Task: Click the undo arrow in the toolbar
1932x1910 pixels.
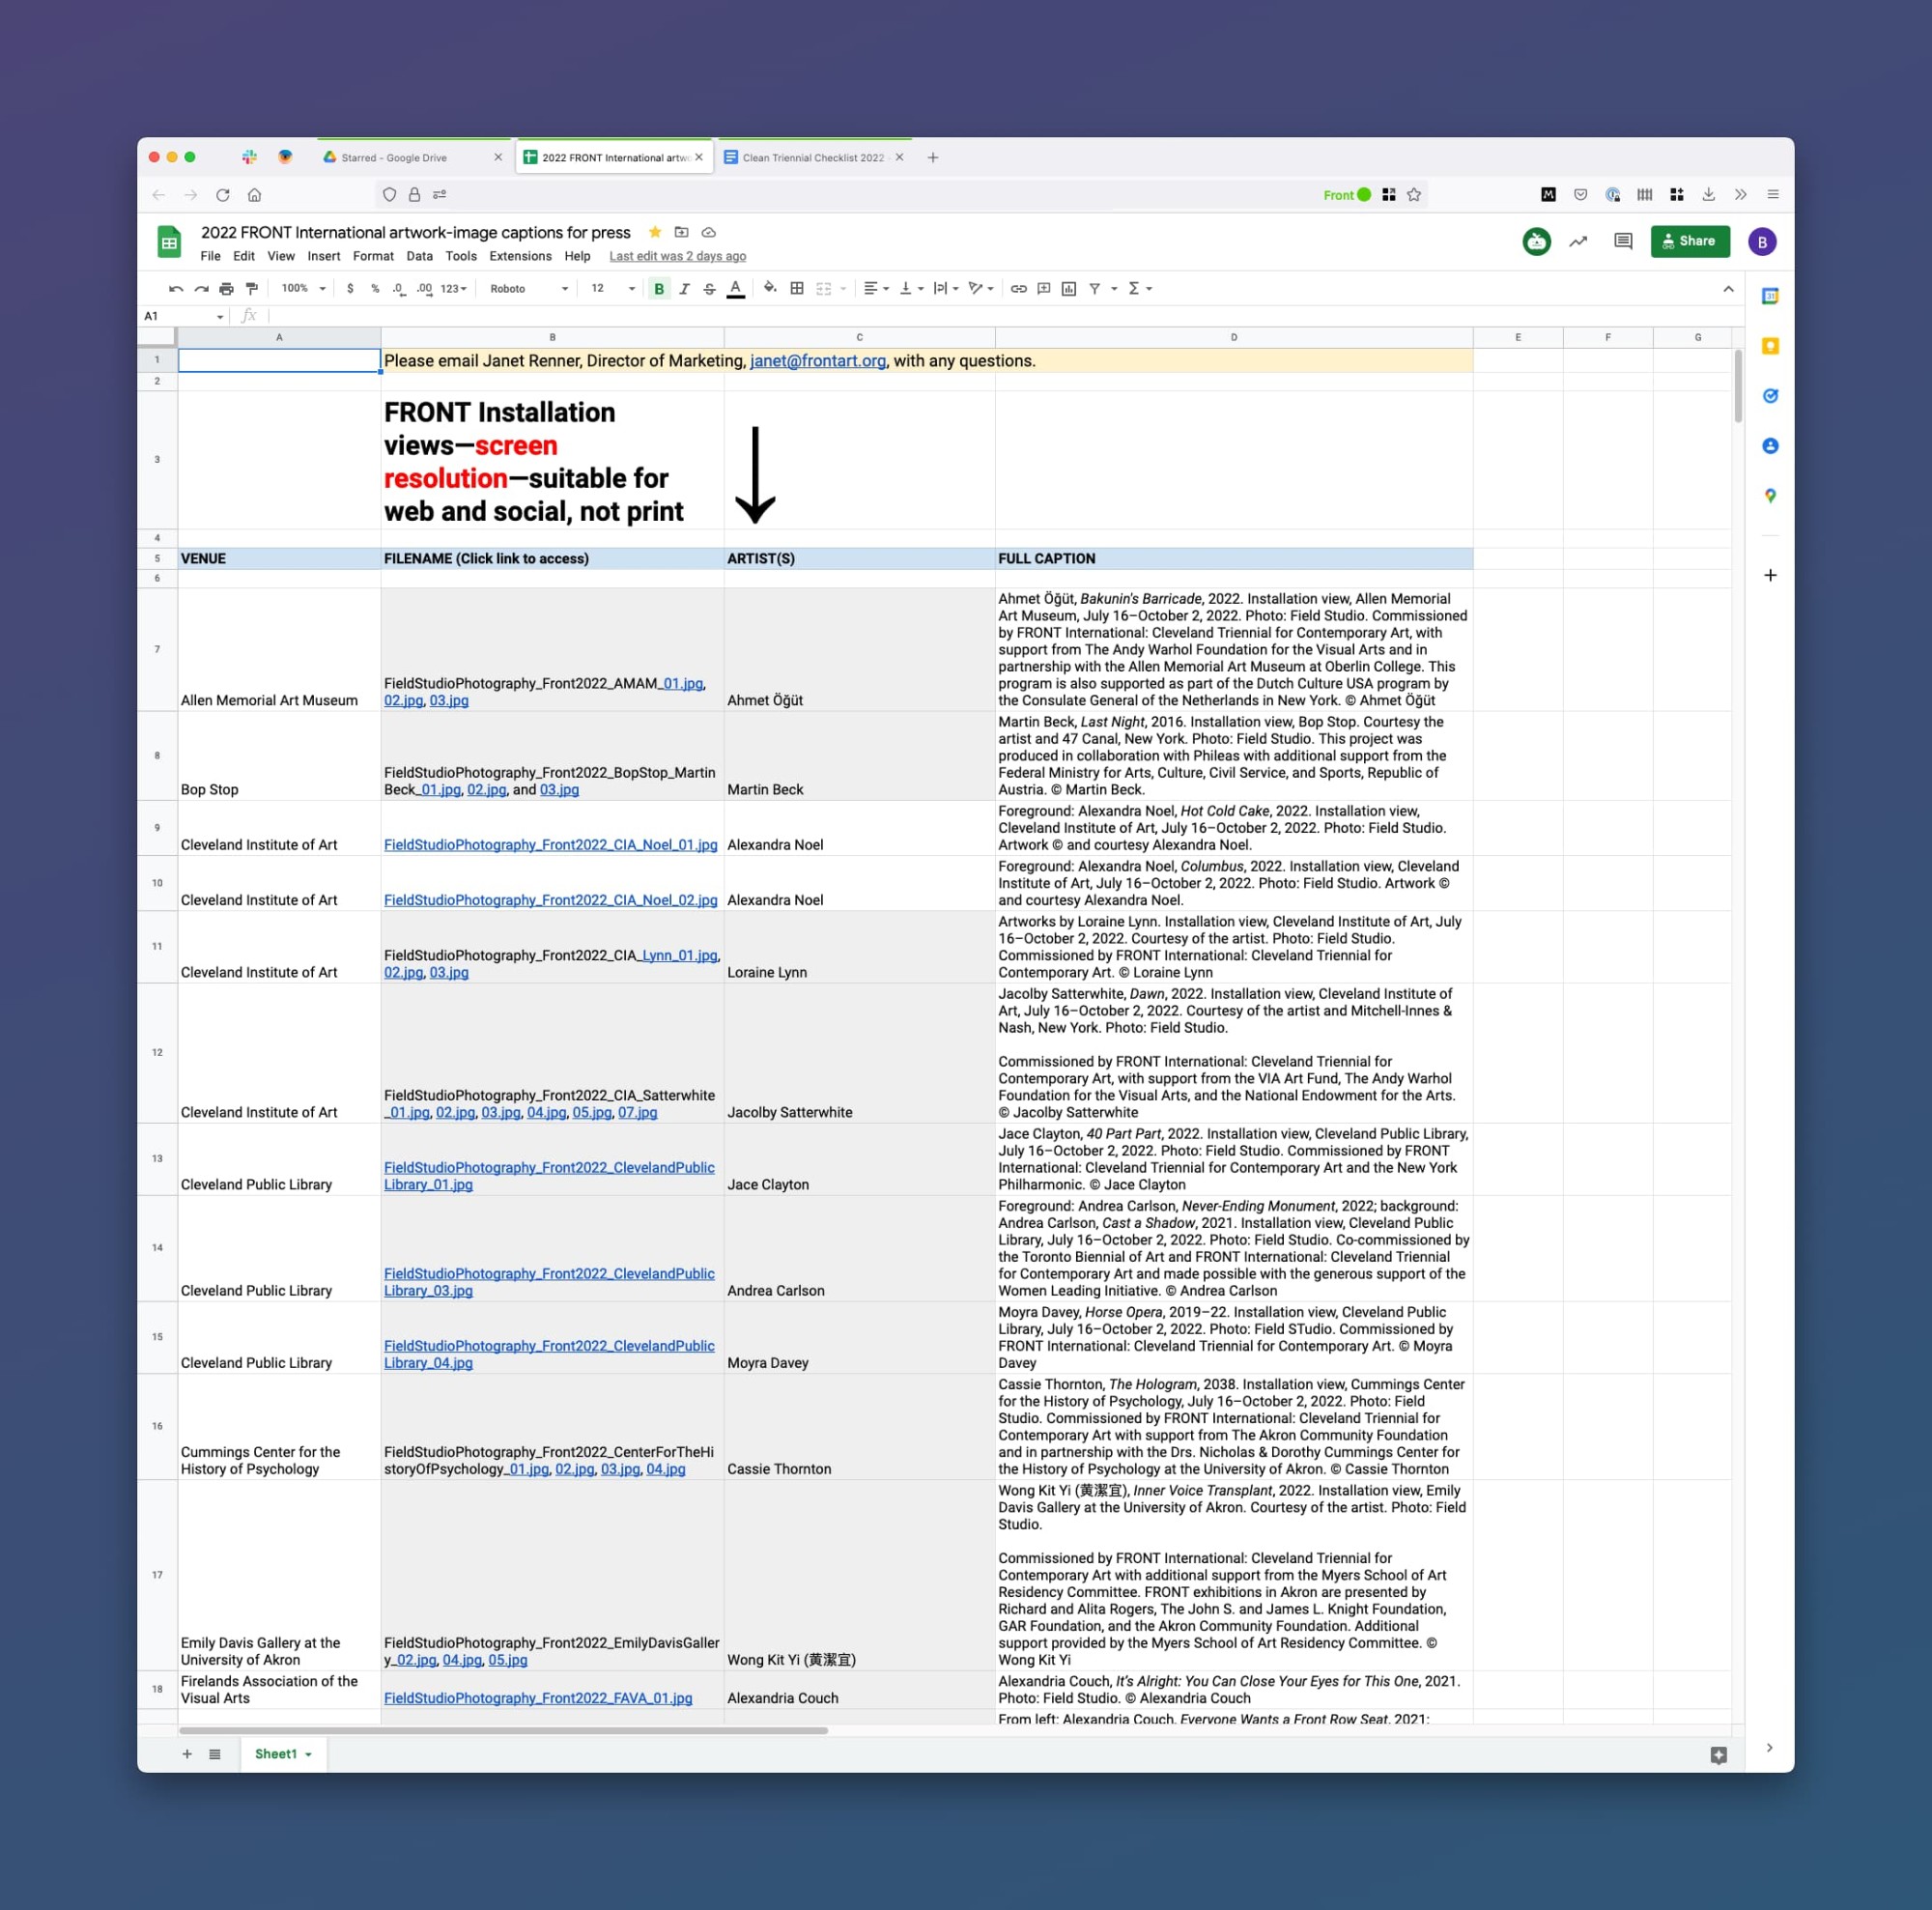Action: pos(176,289)
